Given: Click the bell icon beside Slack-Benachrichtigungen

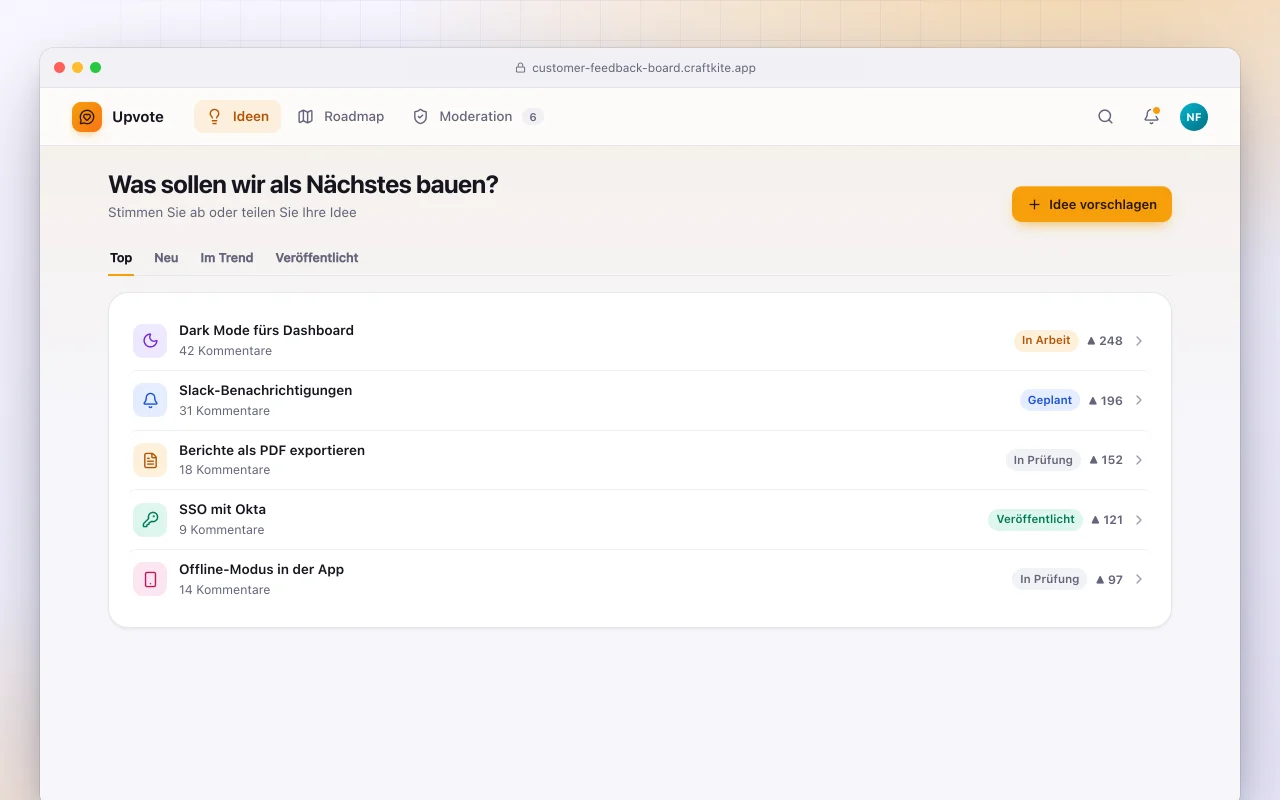Looking at the screenshot, I should click(150, 400).
